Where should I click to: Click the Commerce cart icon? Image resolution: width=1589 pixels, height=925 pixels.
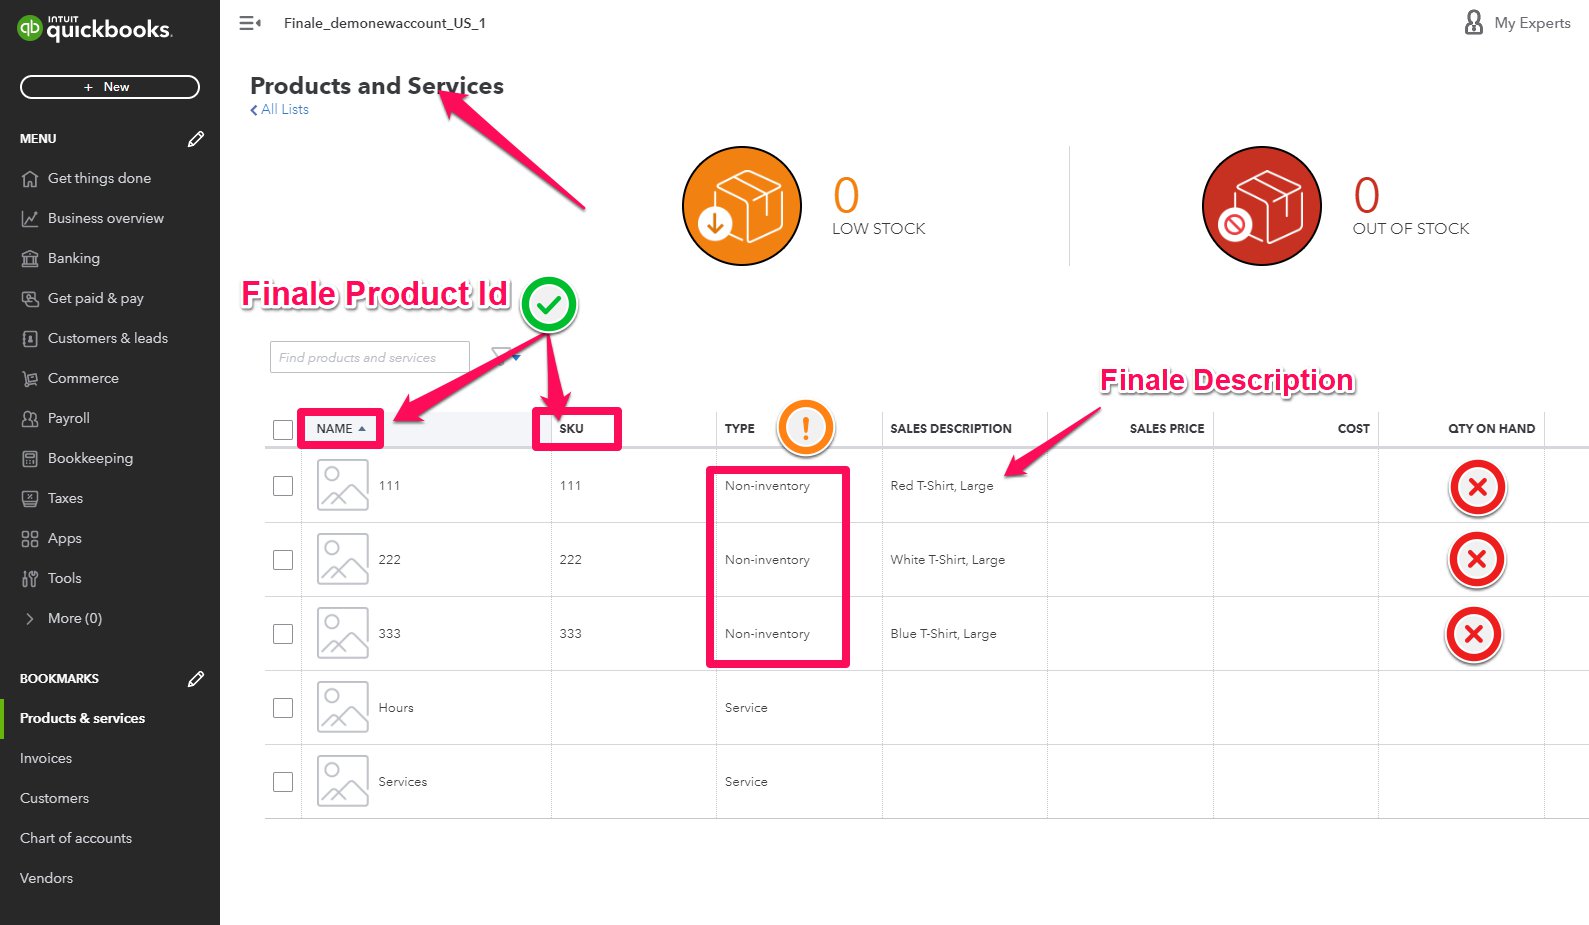(x=30, y=379)
